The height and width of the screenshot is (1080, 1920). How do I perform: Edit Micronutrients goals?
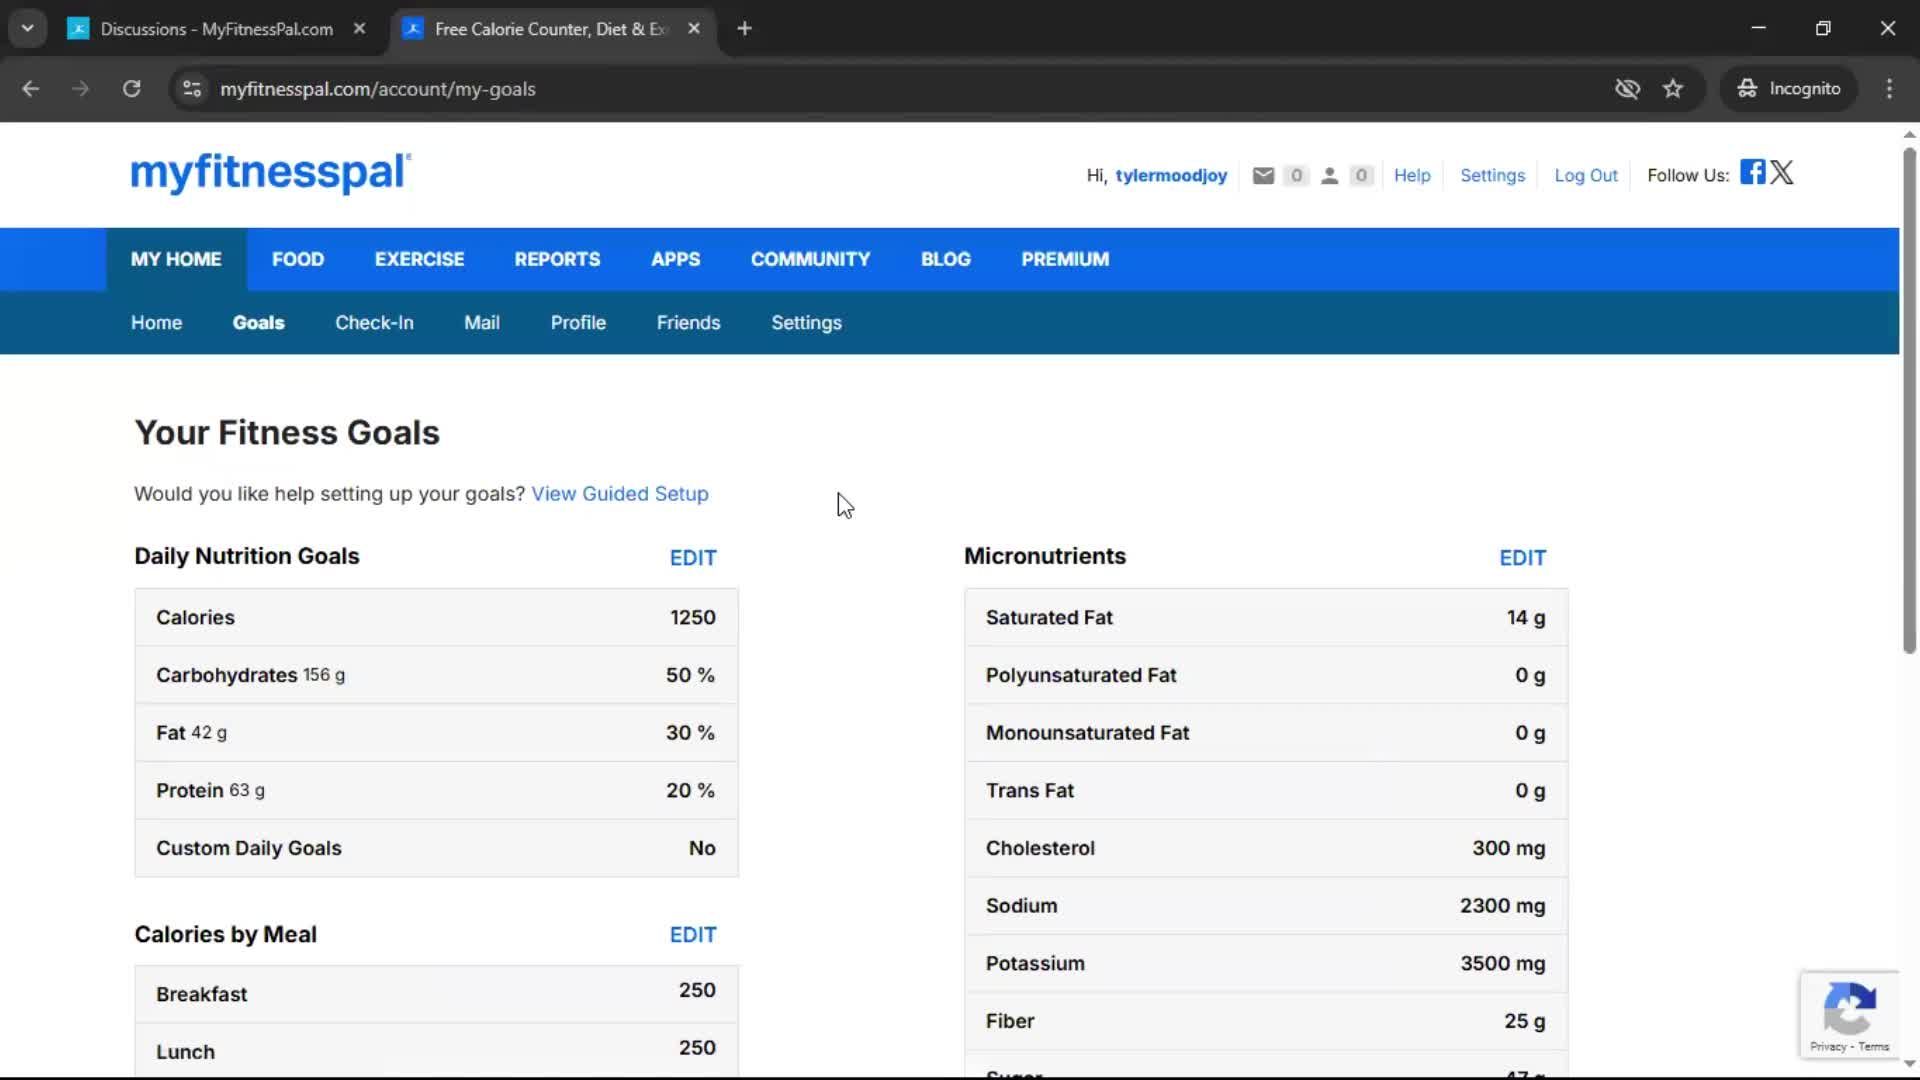[x=1522, y=558]
